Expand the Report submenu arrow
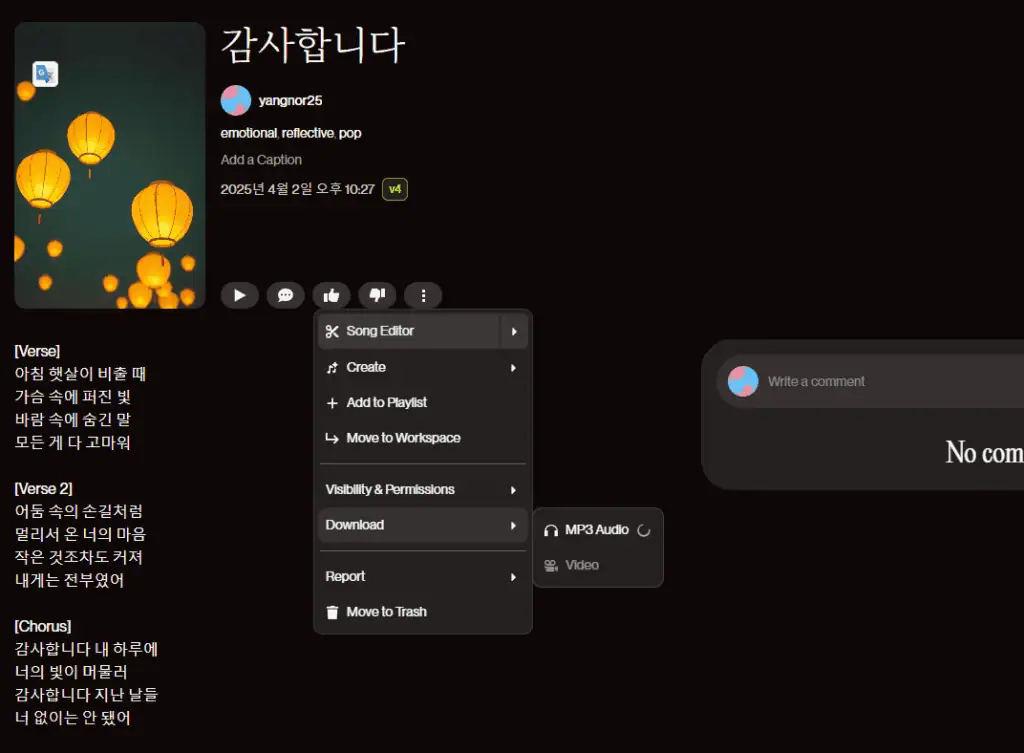 pos(514,577)
